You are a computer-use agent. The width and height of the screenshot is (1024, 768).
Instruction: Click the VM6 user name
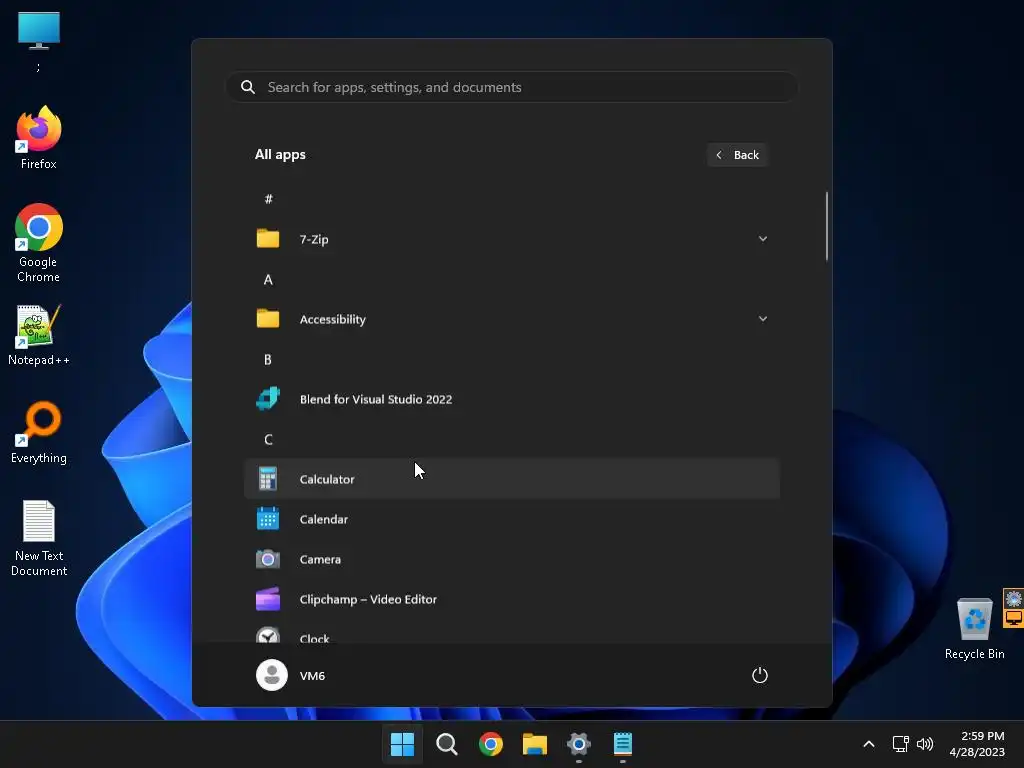[312, 675]
